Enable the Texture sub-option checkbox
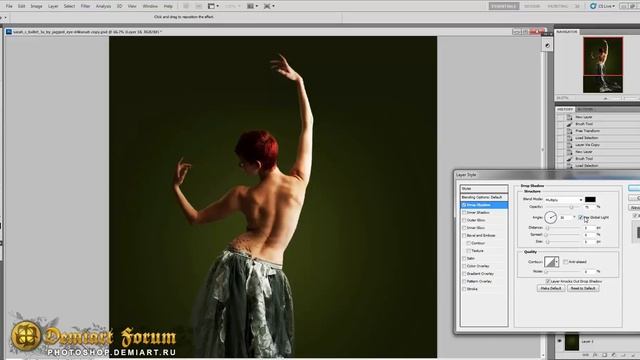The width and height of the screenshot is (640, 360). (x=469, y=251)
